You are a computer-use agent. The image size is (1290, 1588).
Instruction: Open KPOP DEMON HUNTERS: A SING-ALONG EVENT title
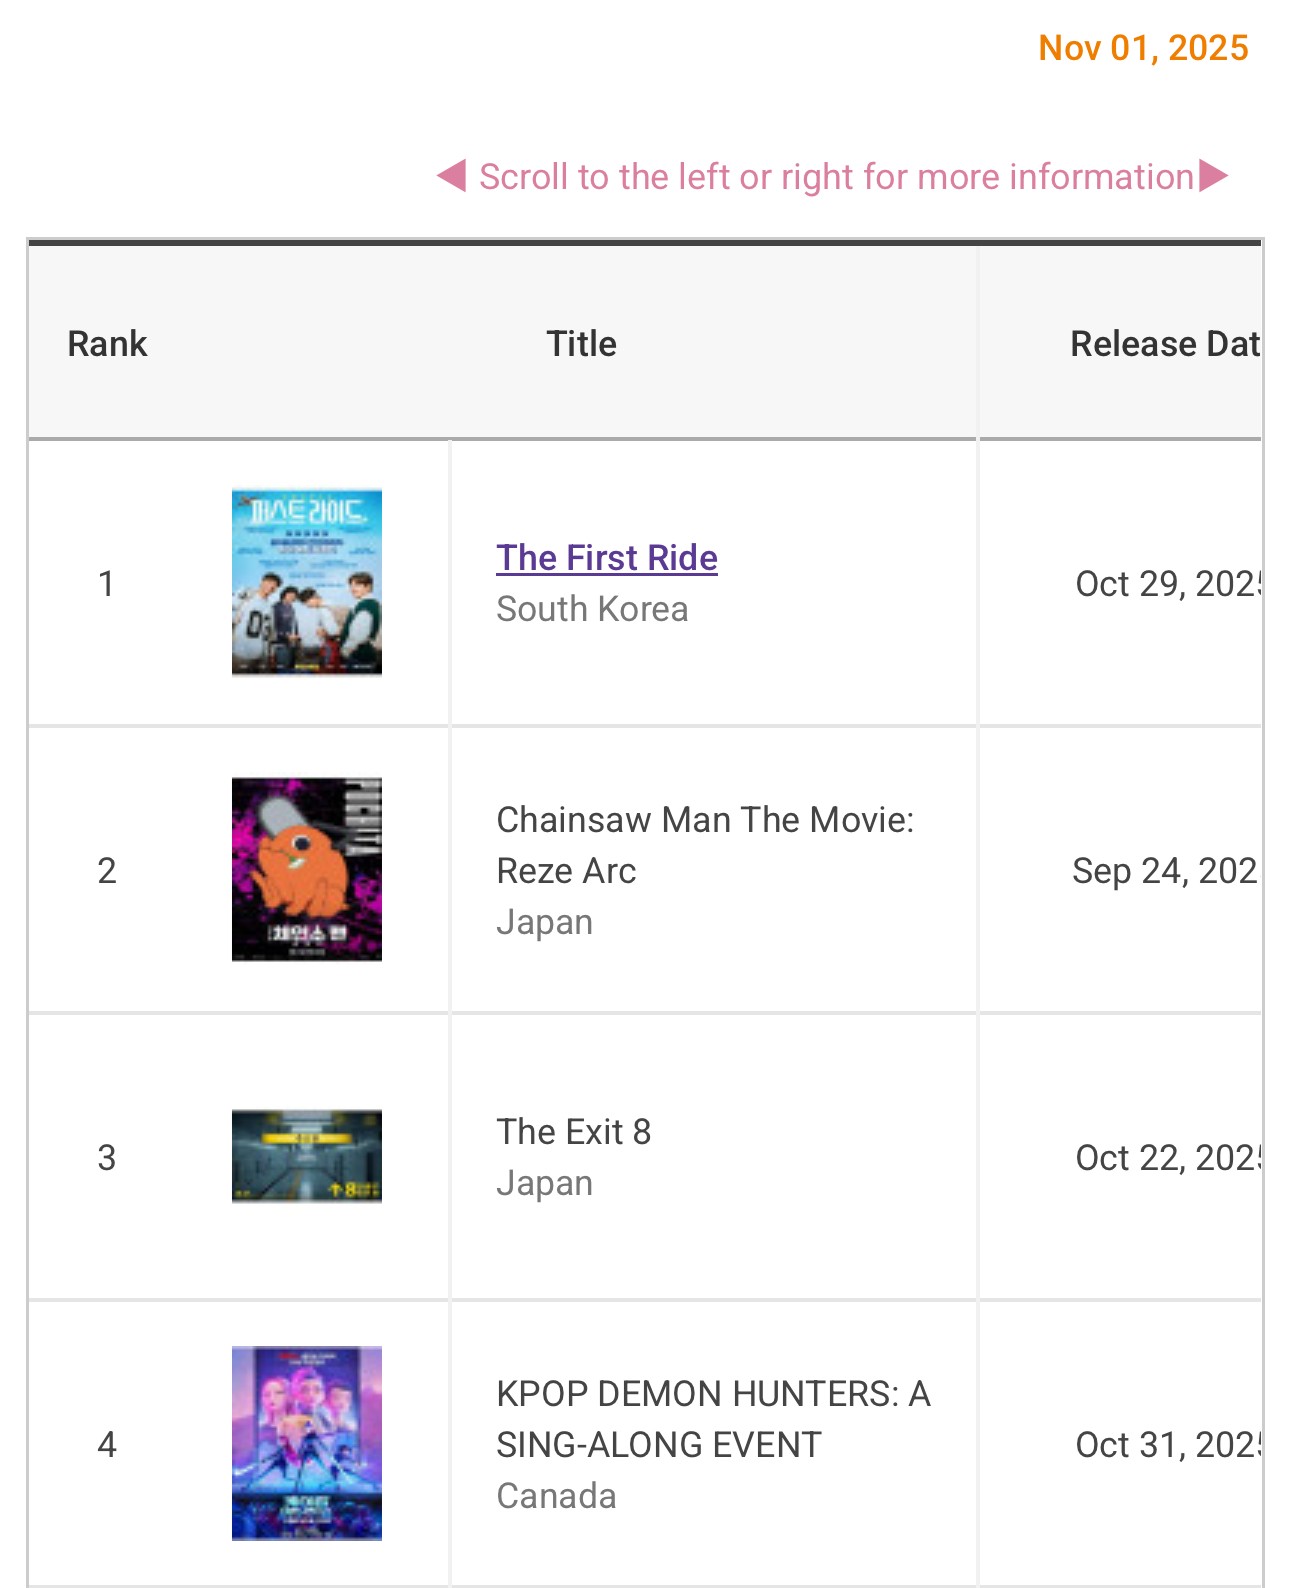pyautogui.click(x=712, y=1419)
